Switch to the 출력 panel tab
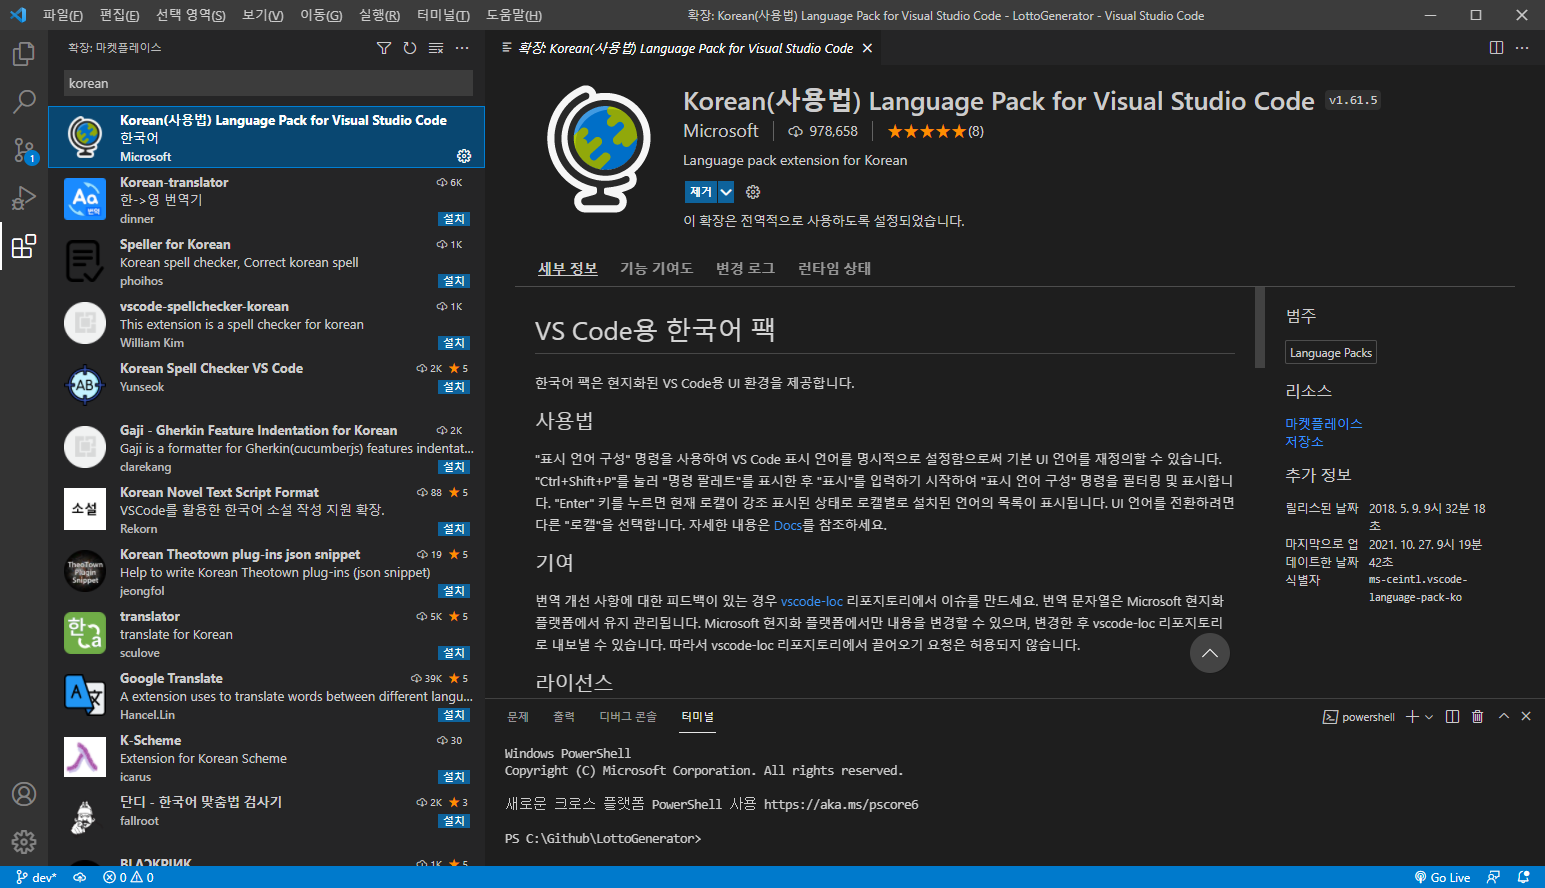Image resolution: width=1545 pixels, height=888 pixels. [564, 717]
